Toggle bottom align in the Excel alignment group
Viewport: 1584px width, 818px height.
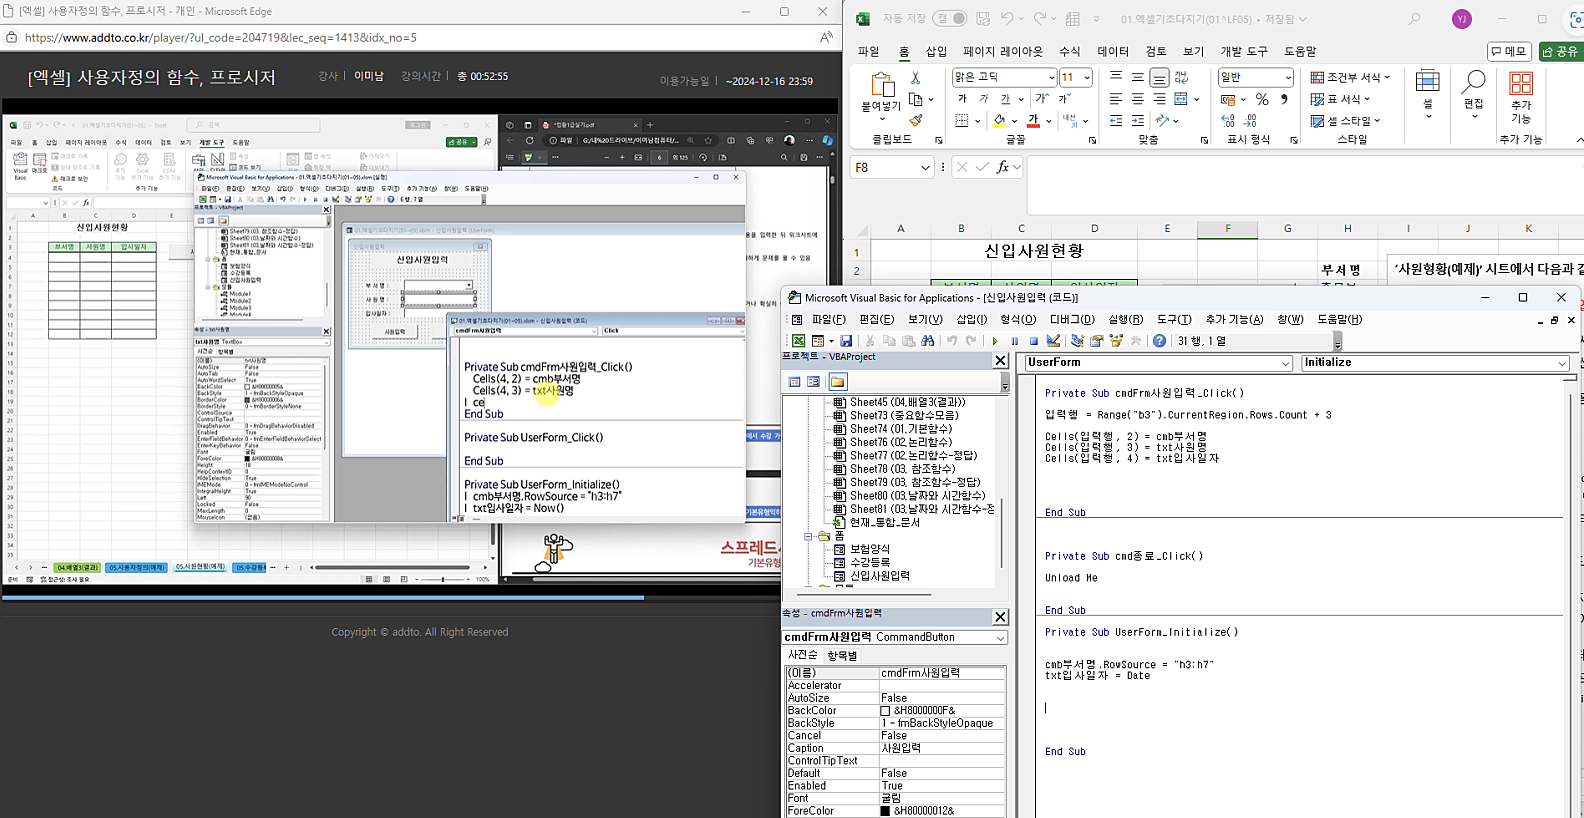click(1159, 77)
